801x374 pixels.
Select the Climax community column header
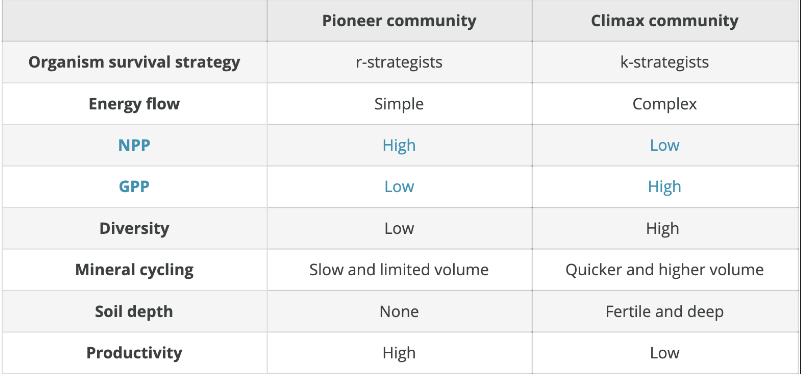(664, 20)
